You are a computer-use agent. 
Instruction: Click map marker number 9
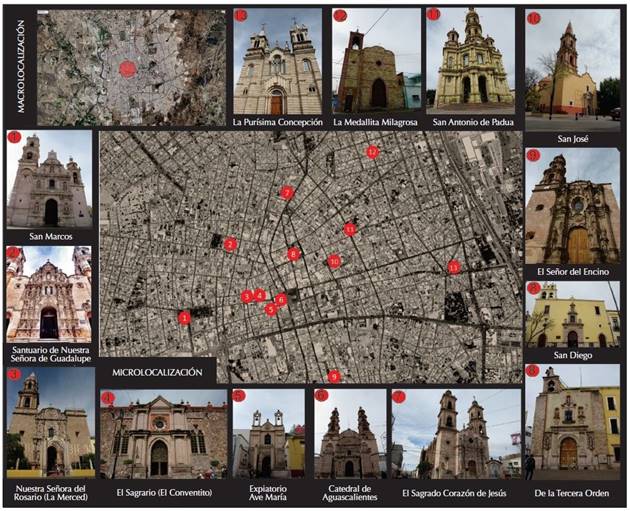(334, 376)
